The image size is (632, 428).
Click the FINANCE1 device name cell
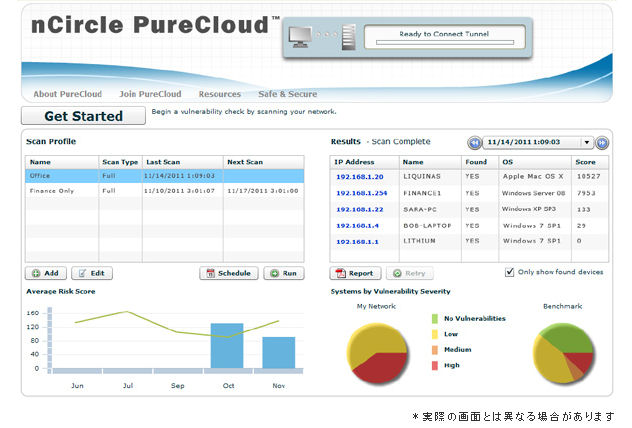(x=422, y=193)
